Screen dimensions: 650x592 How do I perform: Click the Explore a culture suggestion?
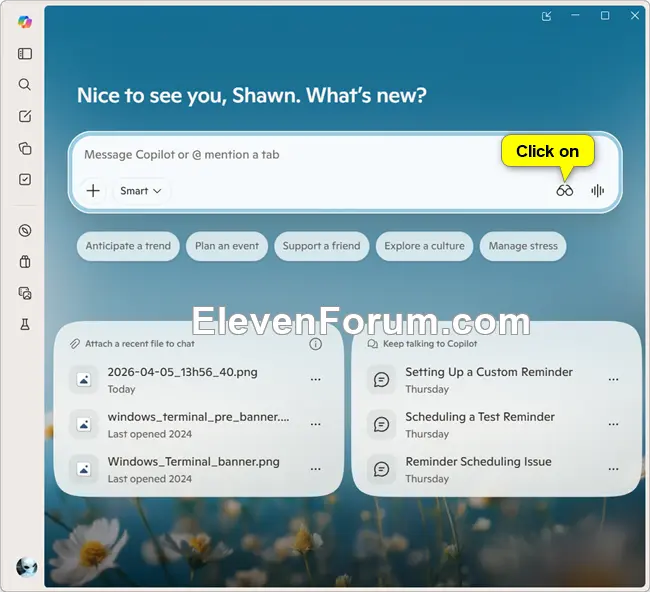pos(424,246)
